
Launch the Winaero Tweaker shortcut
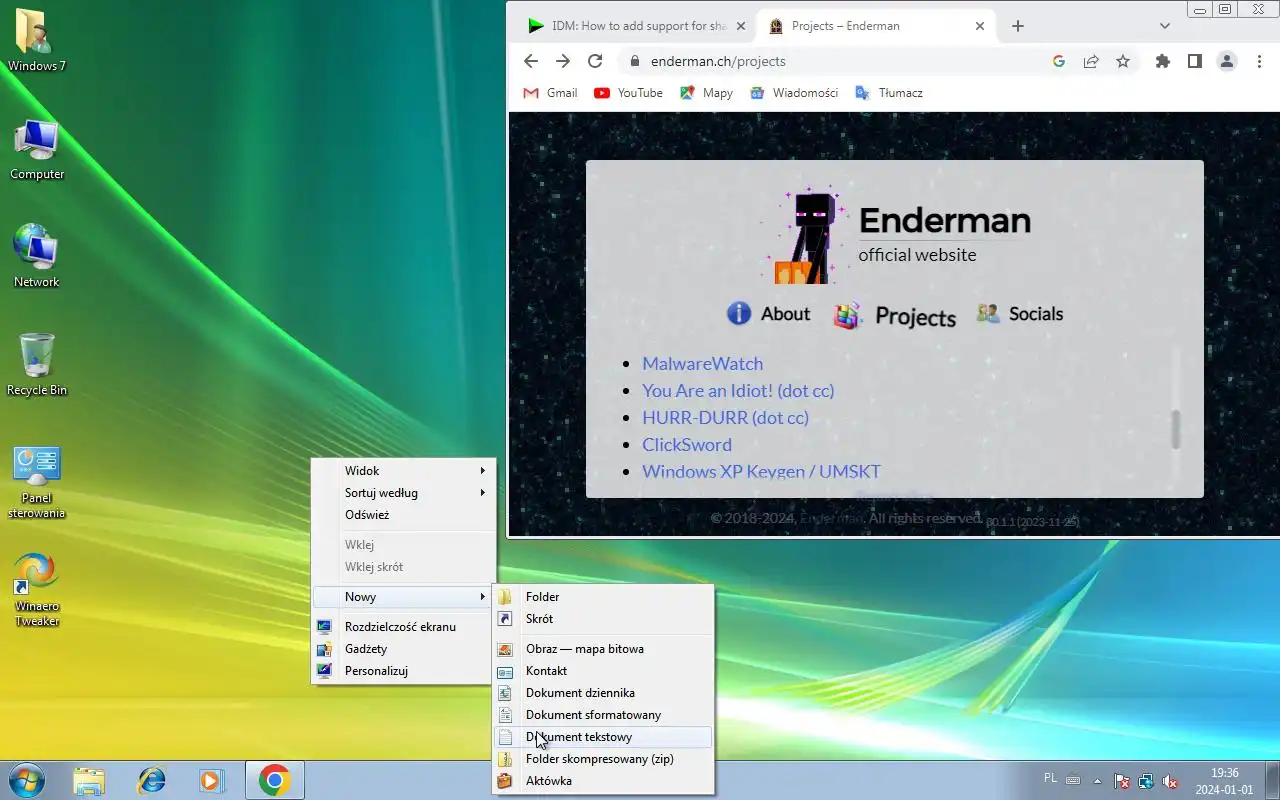click(37, 590)
